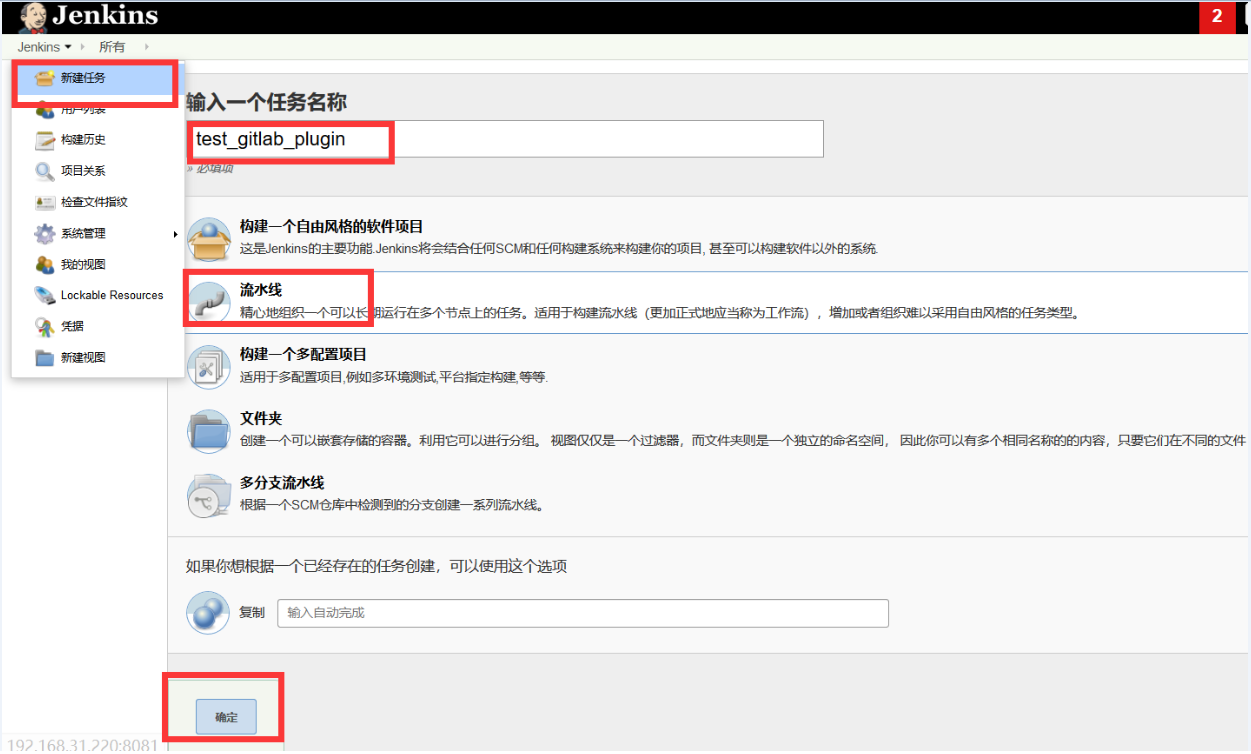Click the Lockable Resources icon

tap(44, 295)
